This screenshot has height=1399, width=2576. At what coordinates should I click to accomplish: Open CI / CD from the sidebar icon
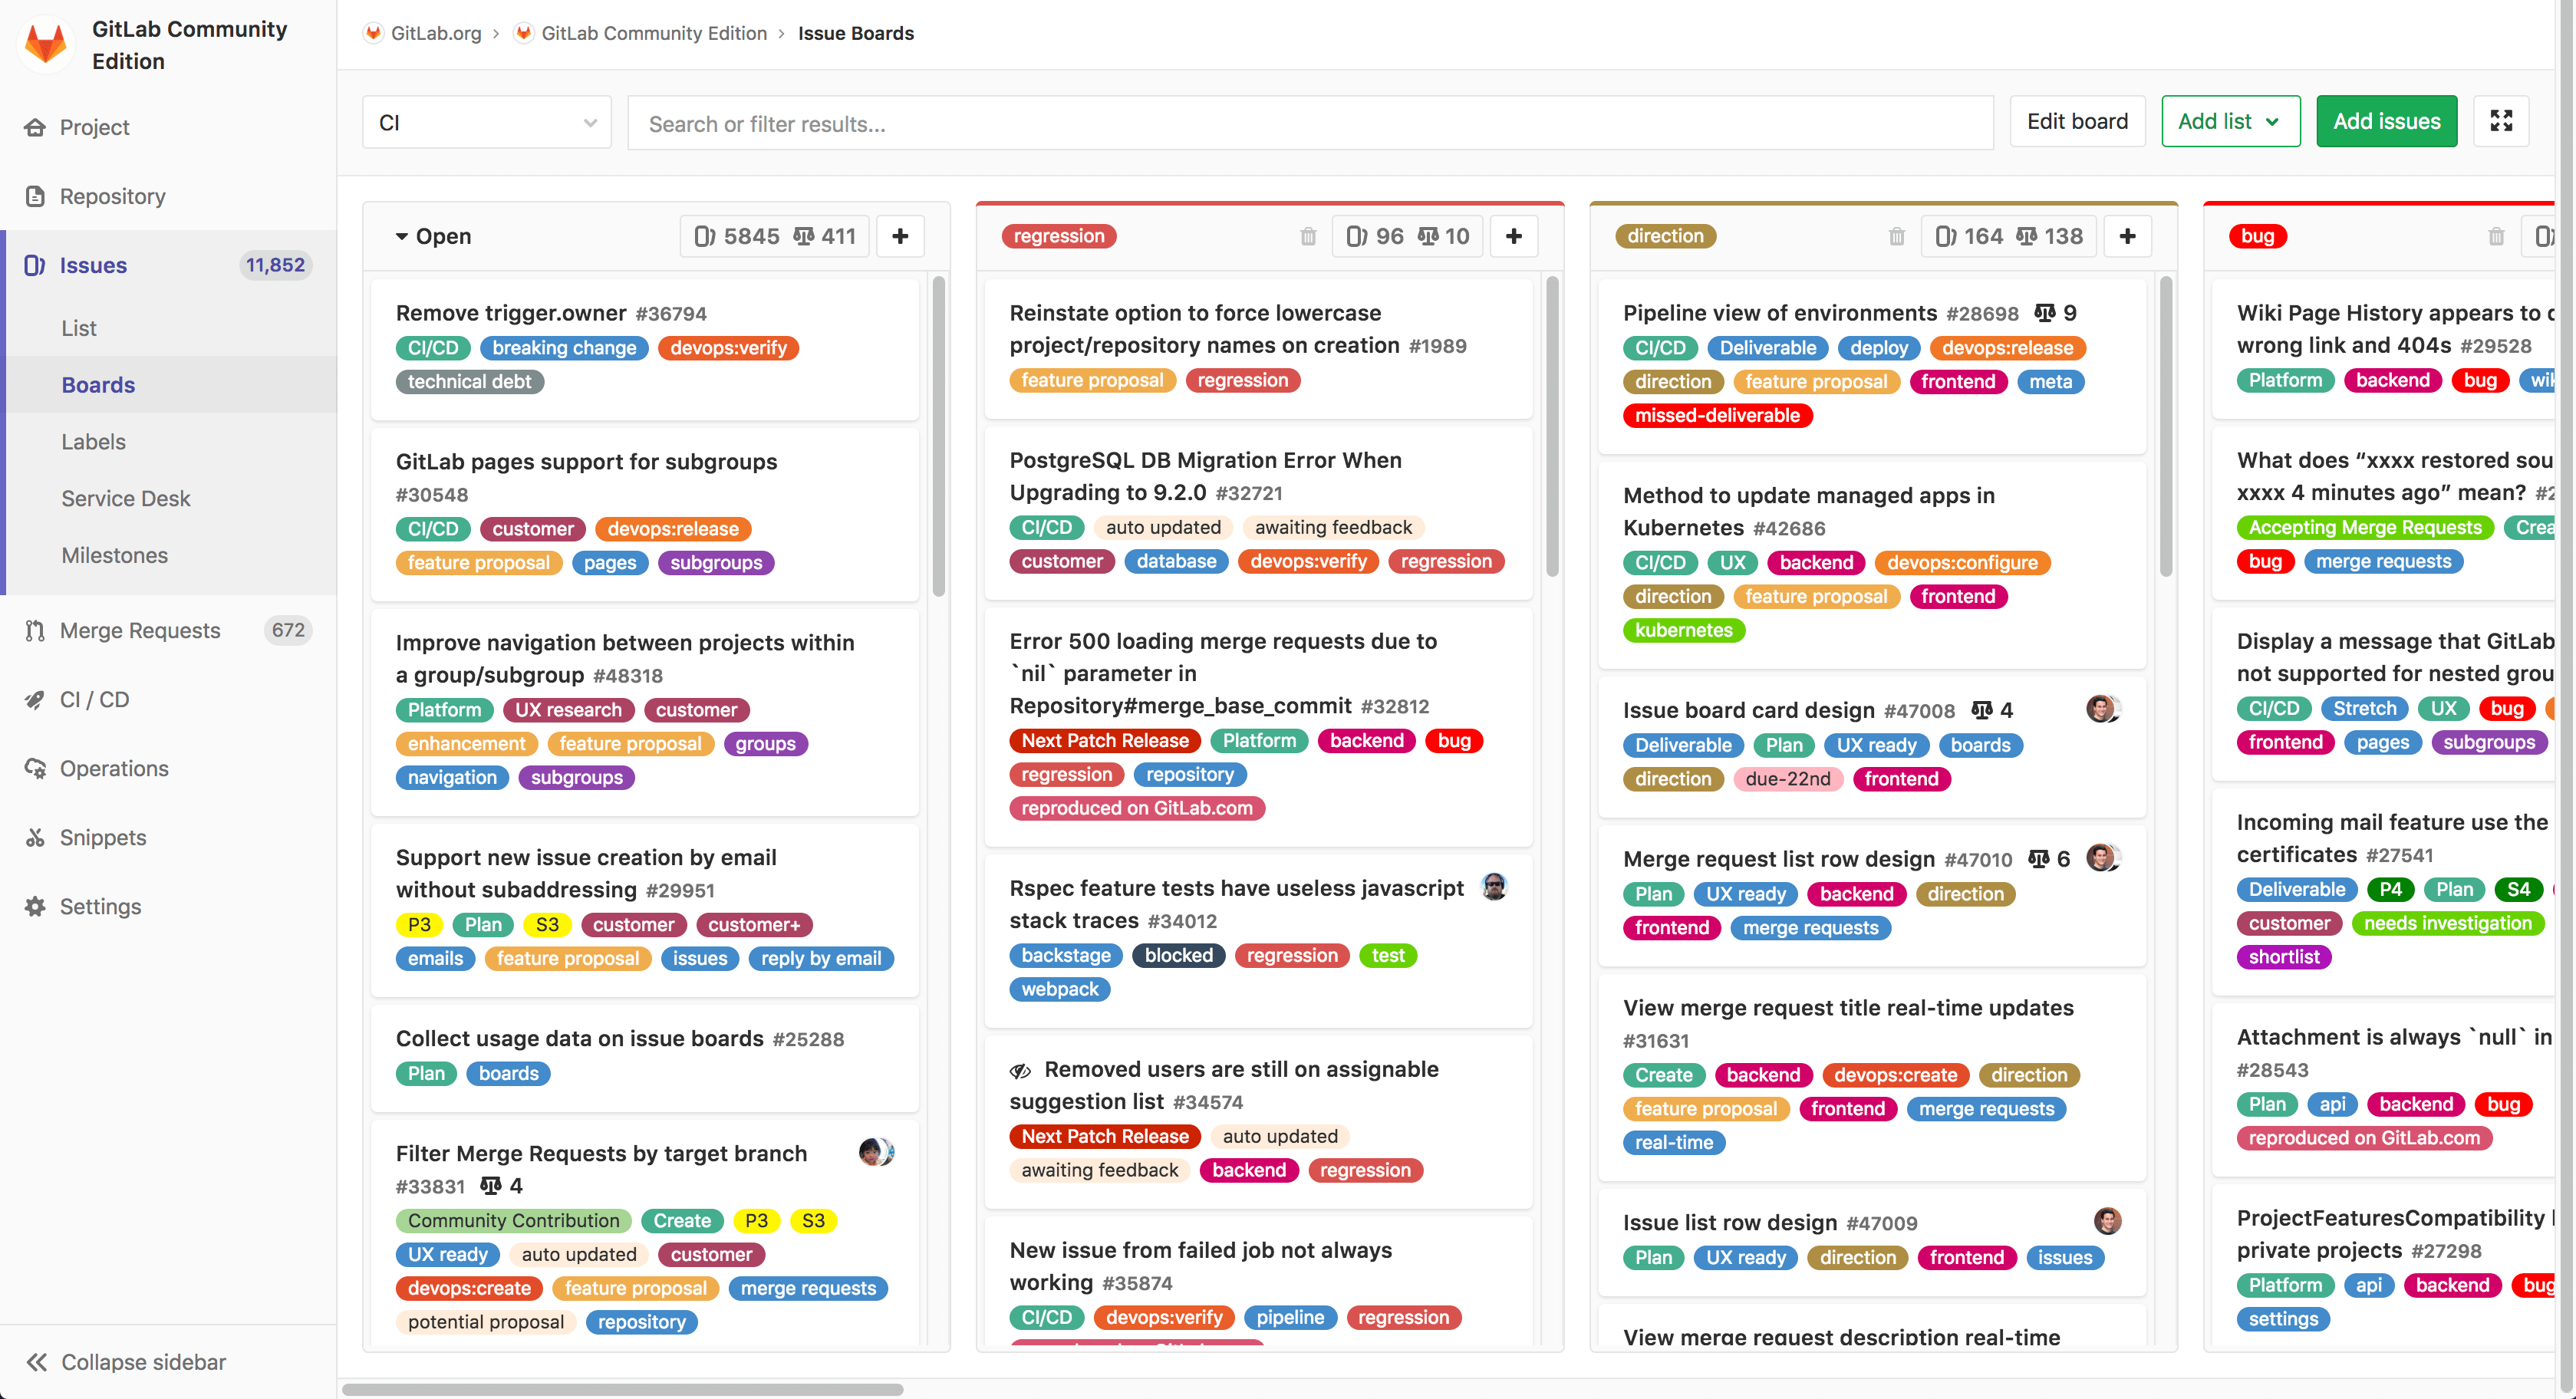35,699
